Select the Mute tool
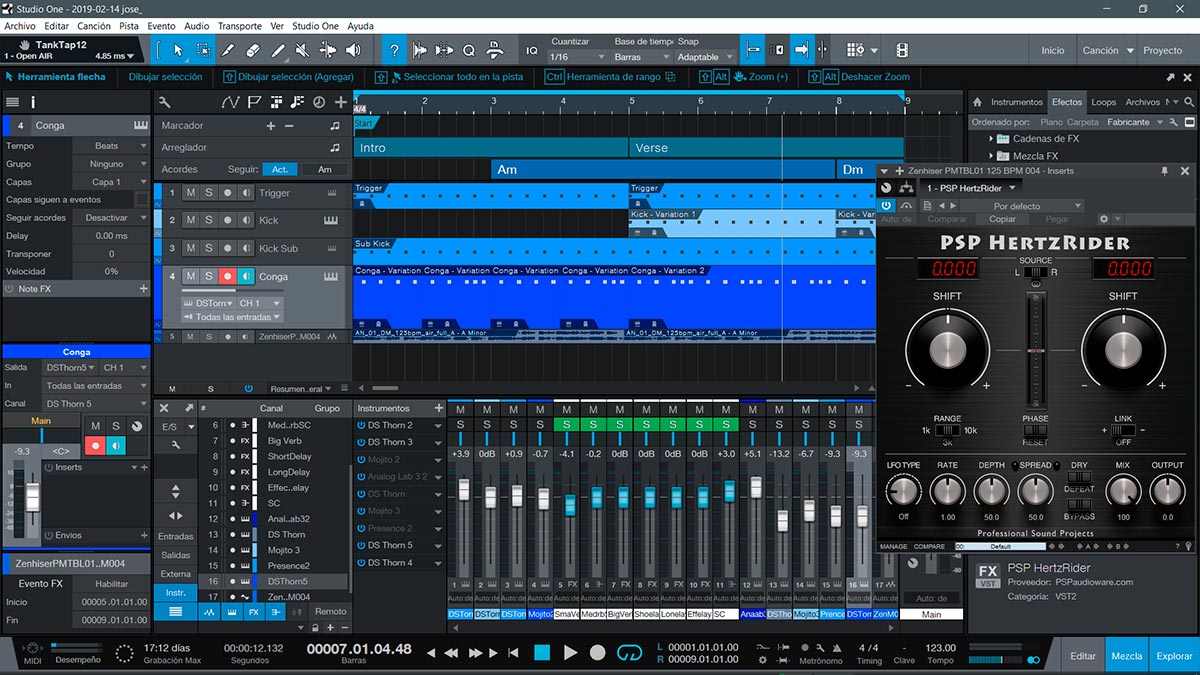 [303, 50]
